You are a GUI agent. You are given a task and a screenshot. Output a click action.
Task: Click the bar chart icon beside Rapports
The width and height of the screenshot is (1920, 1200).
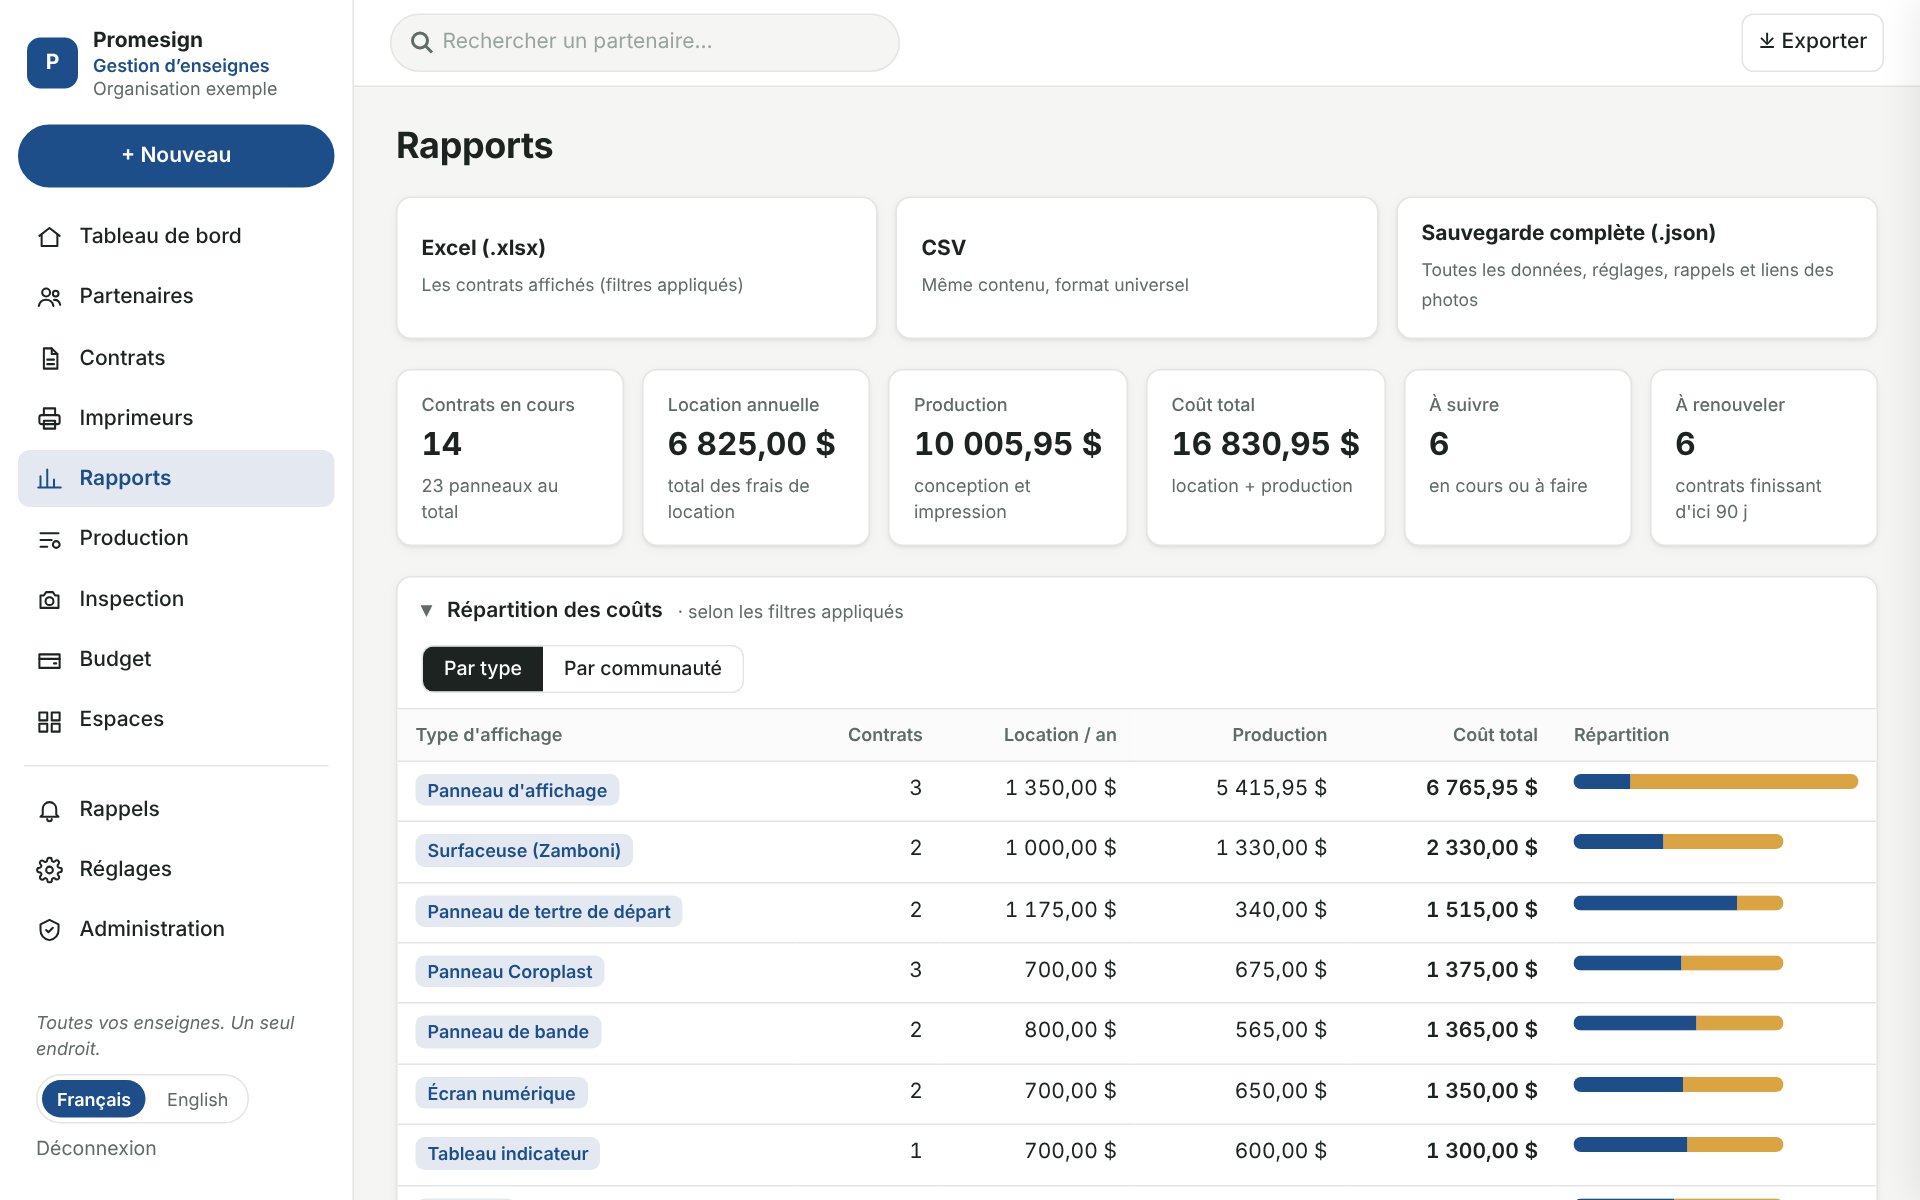49,478
